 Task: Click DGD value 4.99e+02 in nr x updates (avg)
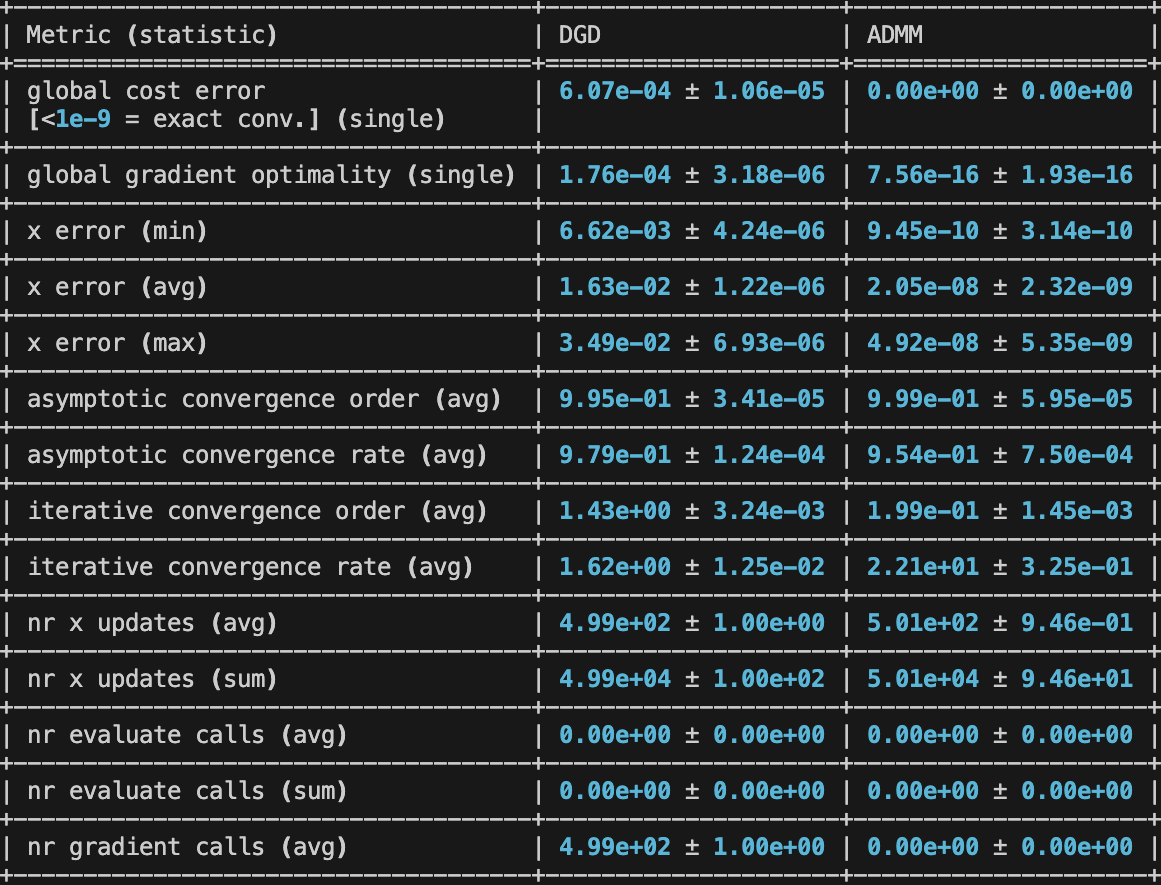tap(615, 623)
